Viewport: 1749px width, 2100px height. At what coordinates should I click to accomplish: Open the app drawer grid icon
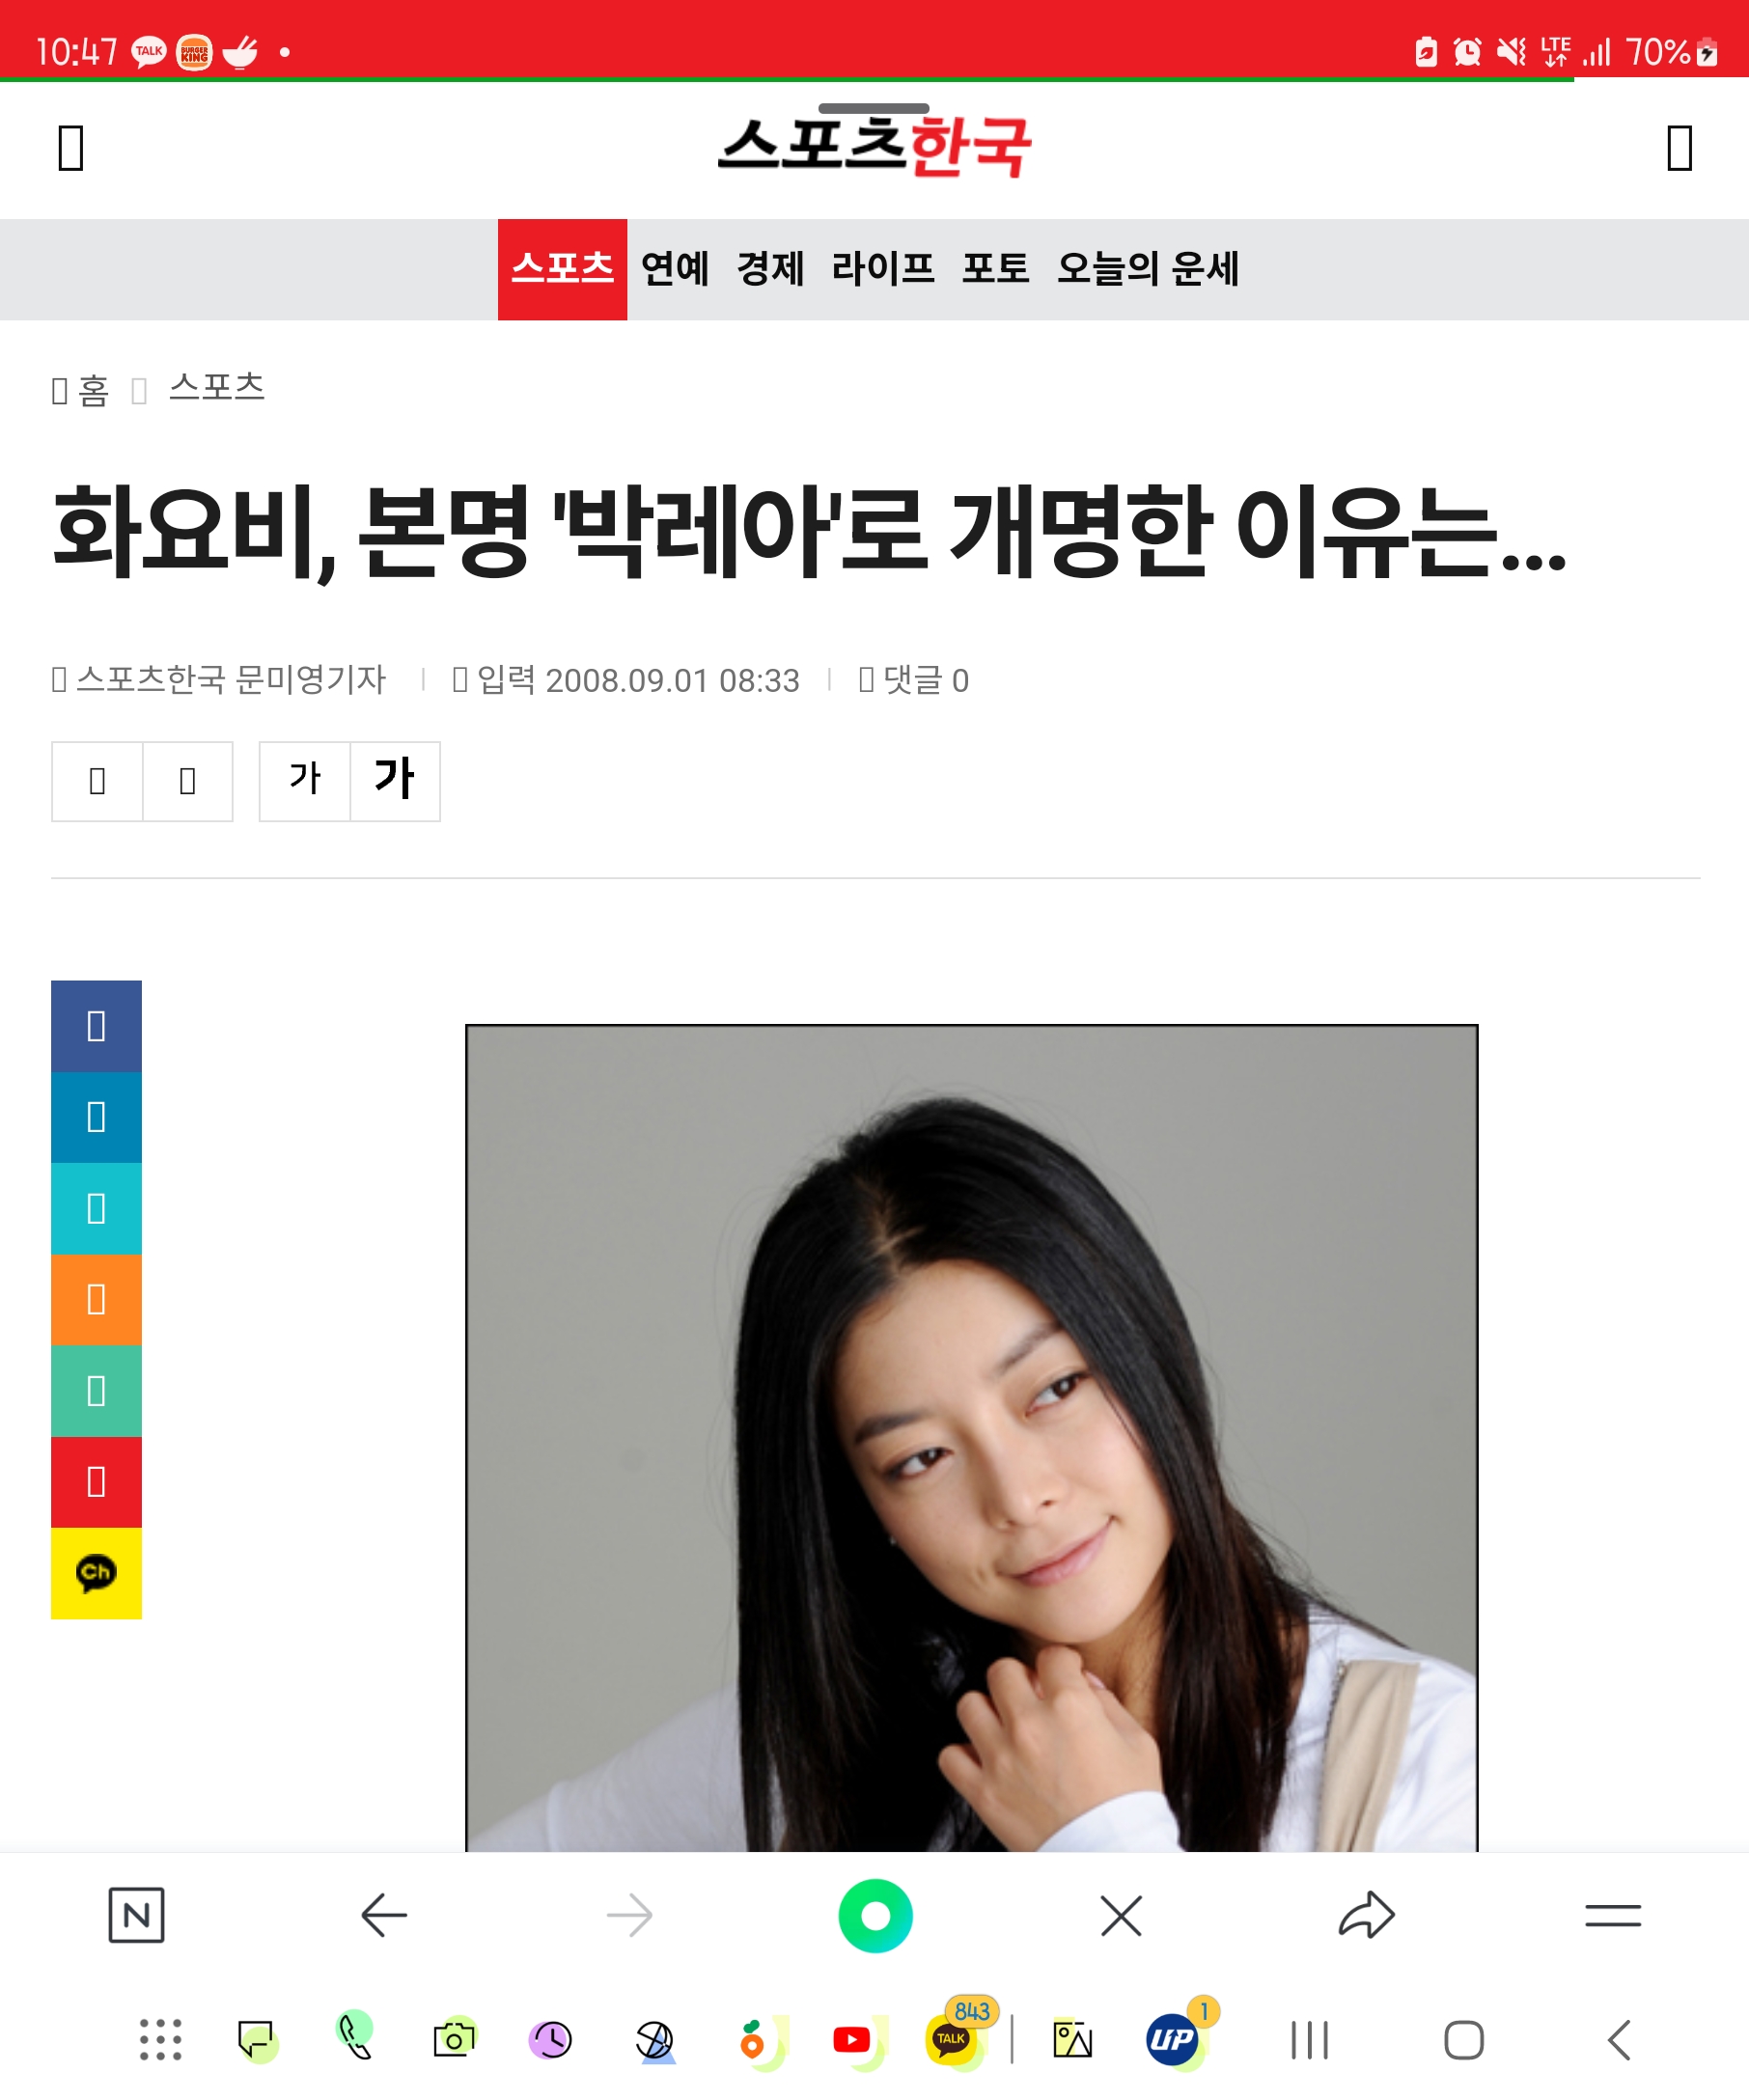(x=160, y=2040)
